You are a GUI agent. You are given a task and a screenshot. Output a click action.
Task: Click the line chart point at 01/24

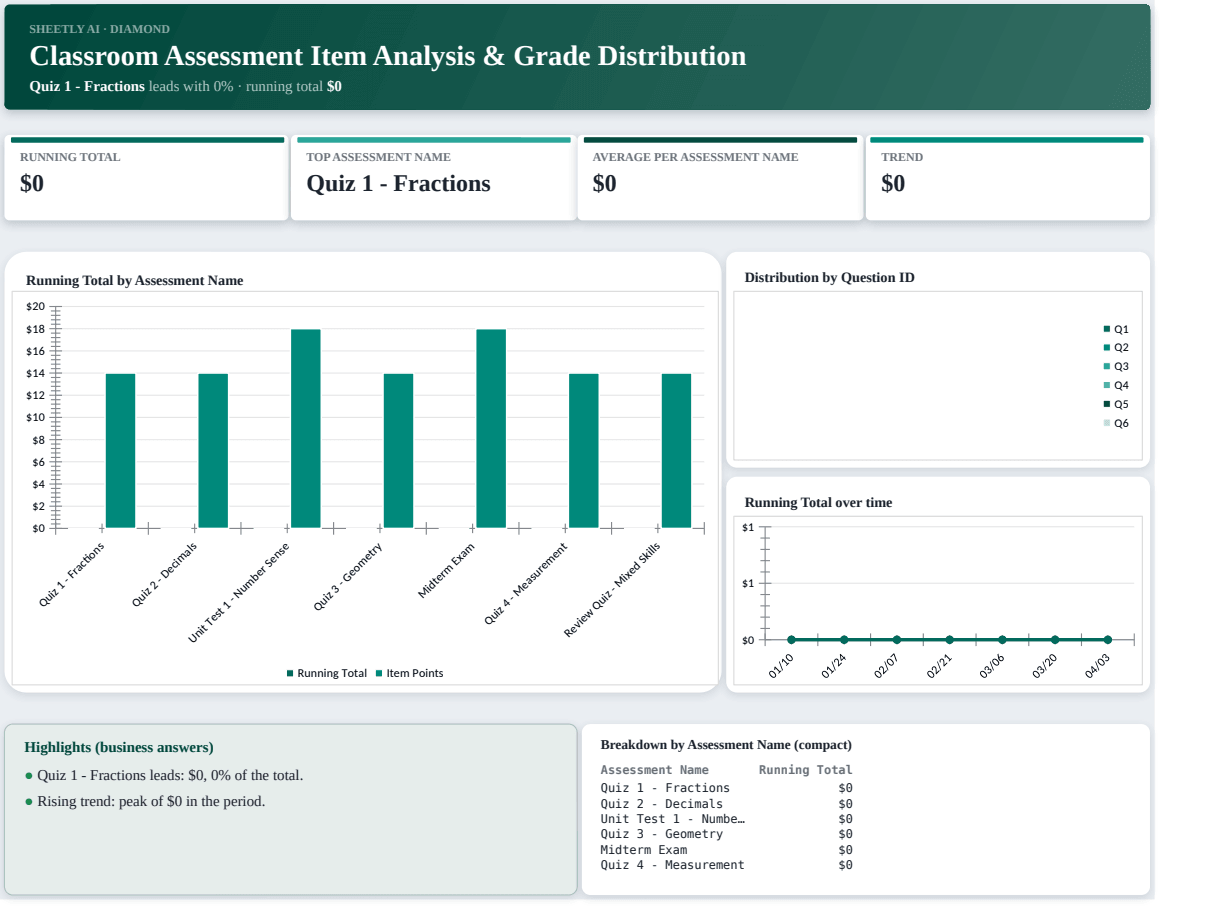coord(844,640)
